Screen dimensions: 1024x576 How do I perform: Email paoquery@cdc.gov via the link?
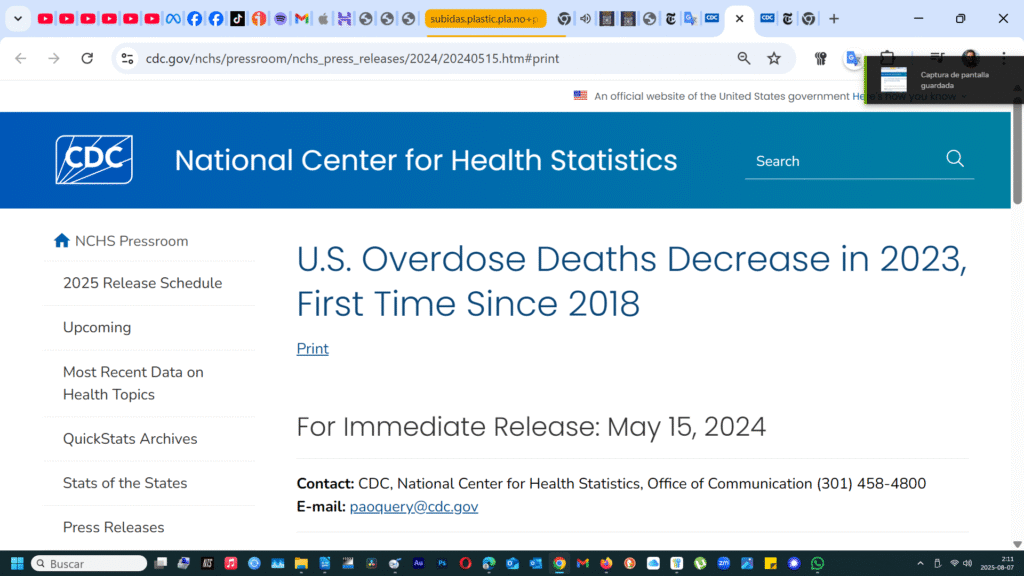[x=413, y=507]
